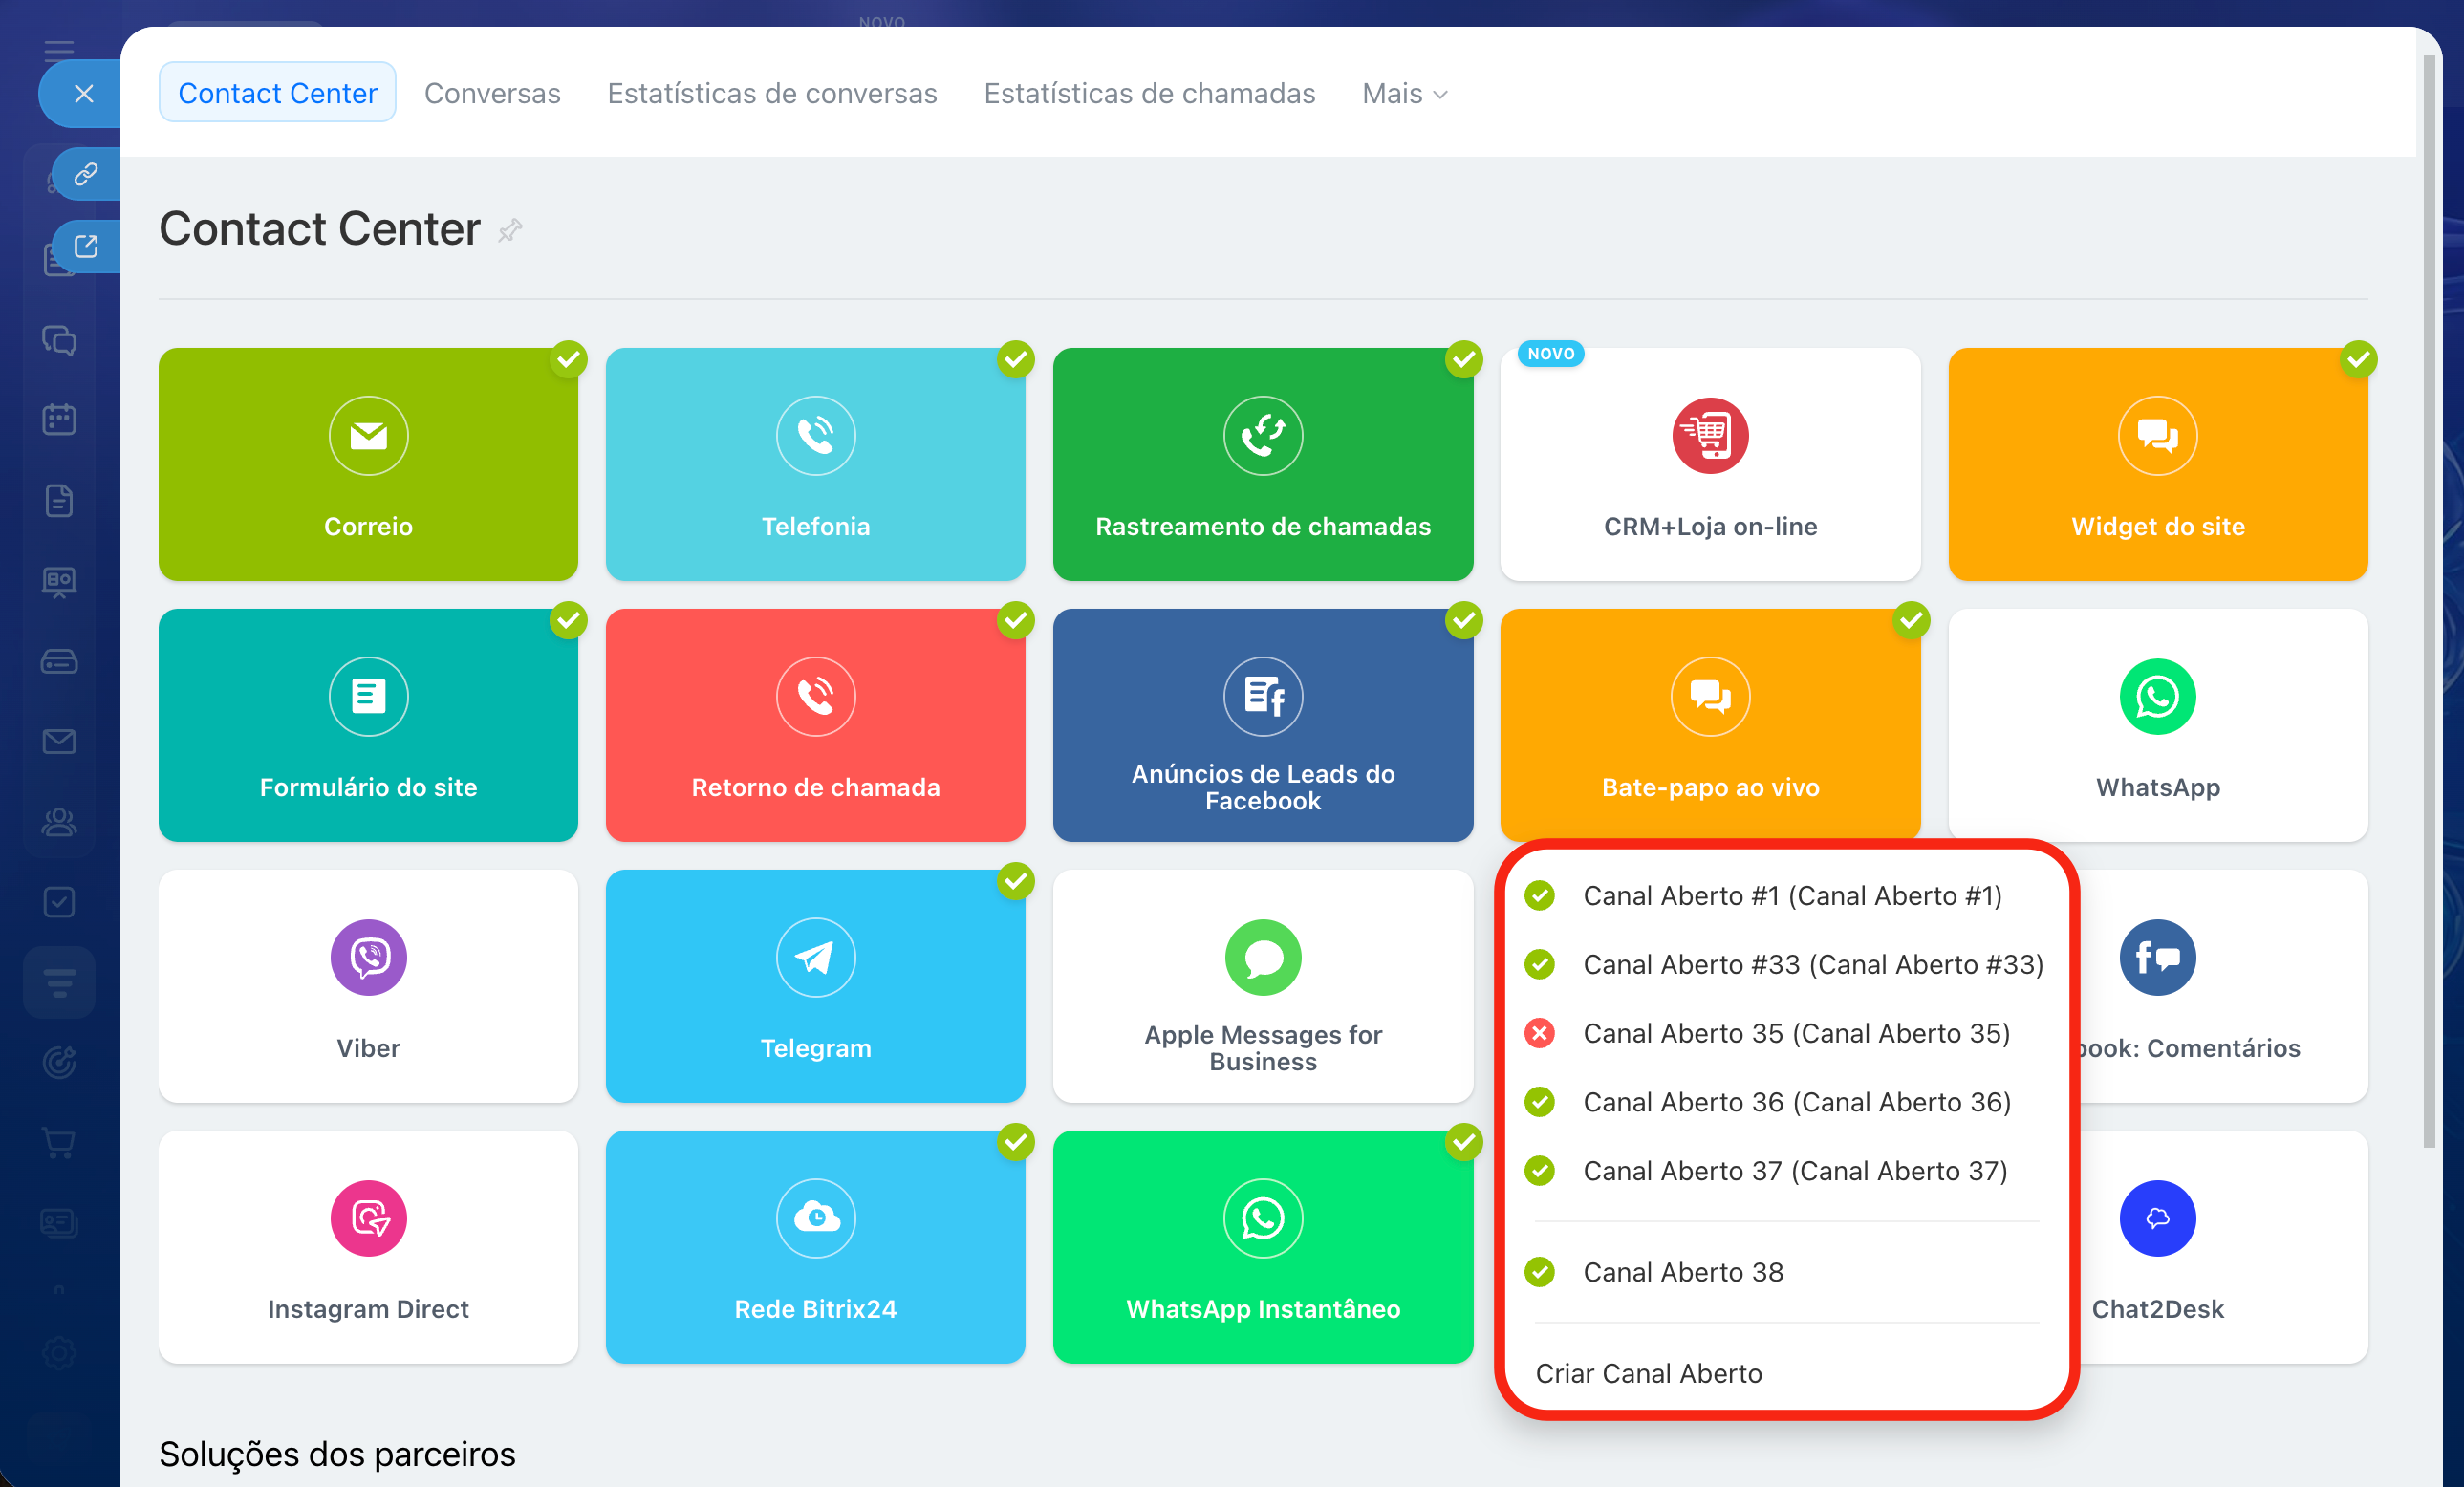Open the Rede Bitrix24 tile
2464x1487 pixels.
[x=815, y=1247]
